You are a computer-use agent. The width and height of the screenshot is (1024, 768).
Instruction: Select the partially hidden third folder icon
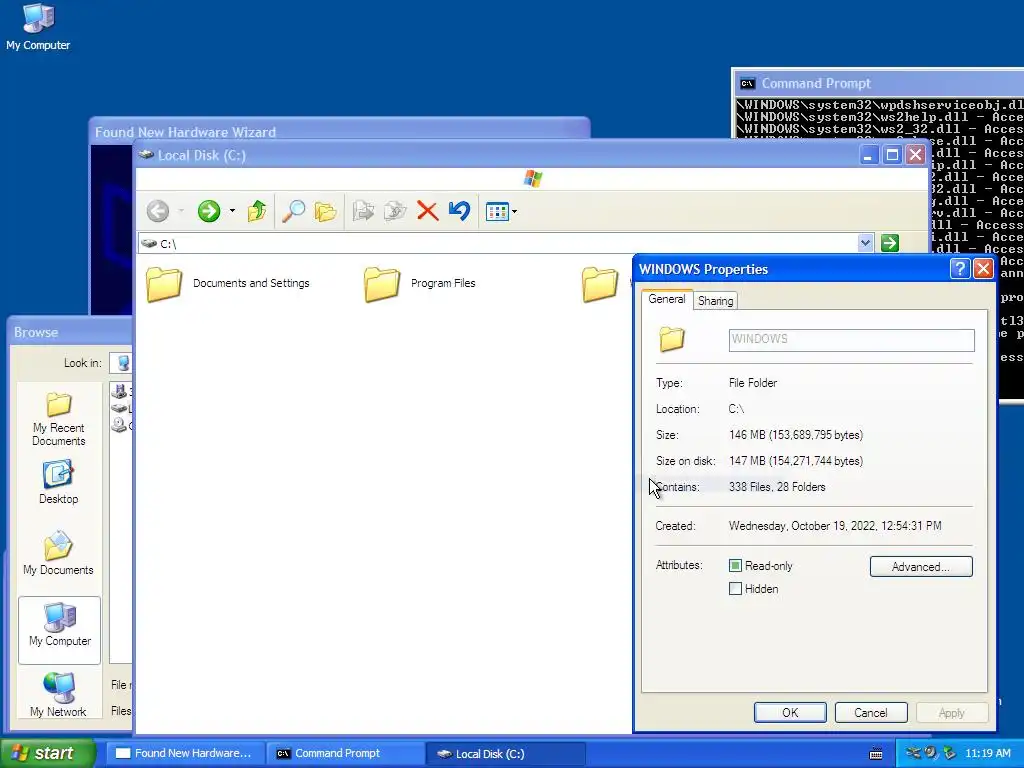click(600, 283)
